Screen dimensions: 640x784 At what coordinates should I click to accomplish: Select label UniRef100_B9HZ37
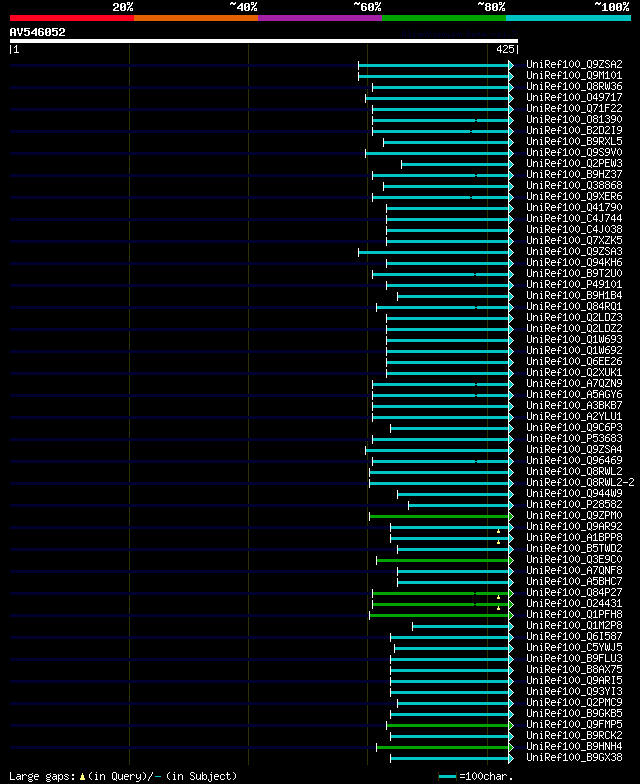(x=574, y=174)
